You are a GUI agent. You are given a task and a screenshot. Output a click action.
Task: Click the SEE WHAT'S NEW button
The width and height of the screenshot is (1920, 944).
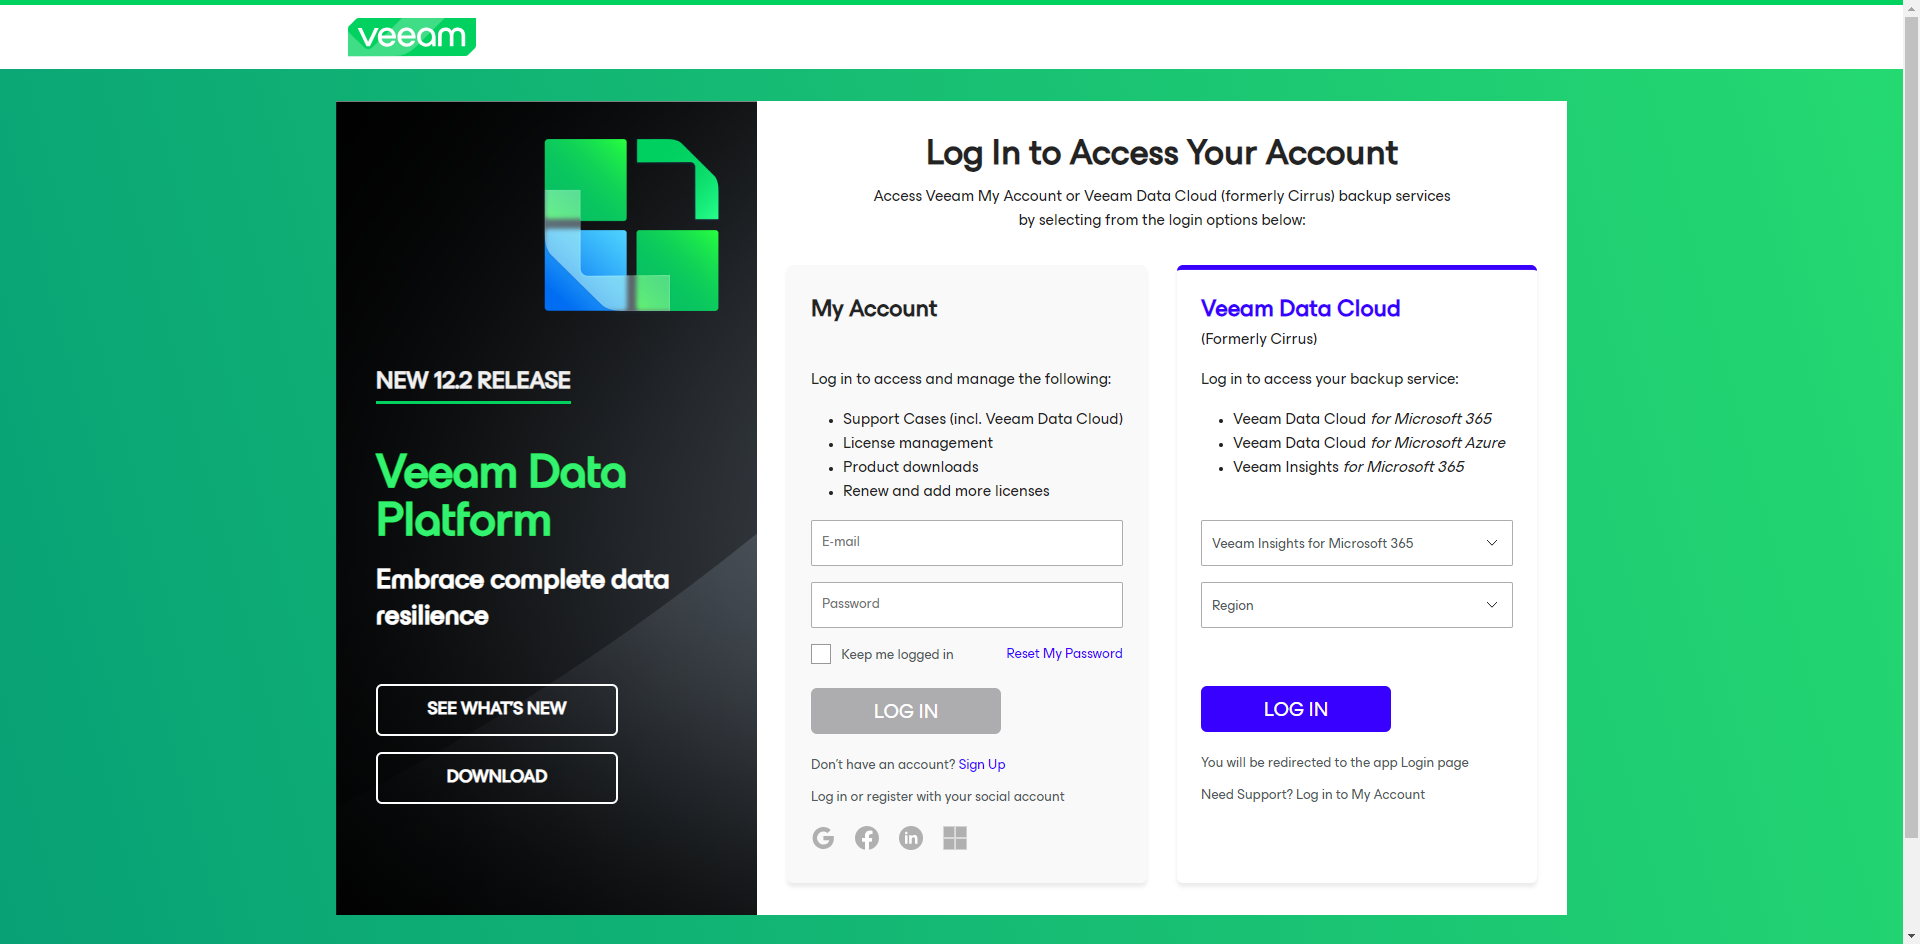tap(497, 710)
